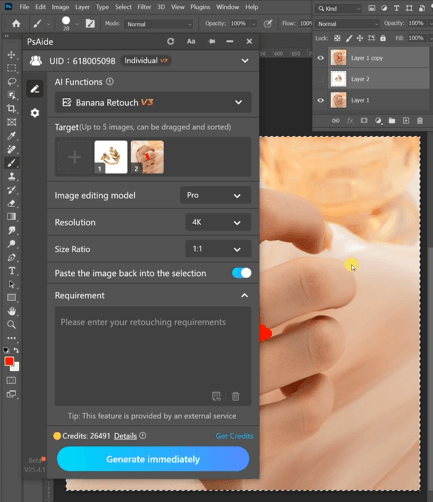Select the Lasso tool
Viewport: 433px width, 502px height.
click(12, 82)
